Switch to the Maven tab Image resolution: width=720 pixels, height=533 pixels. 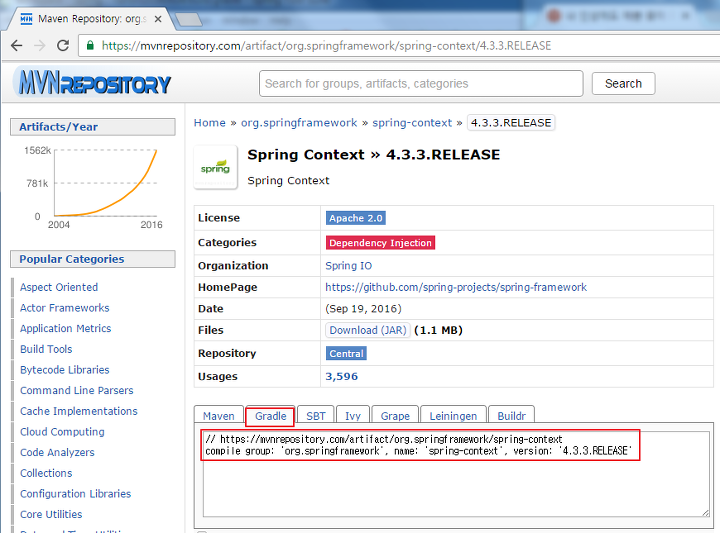(219, 415)
